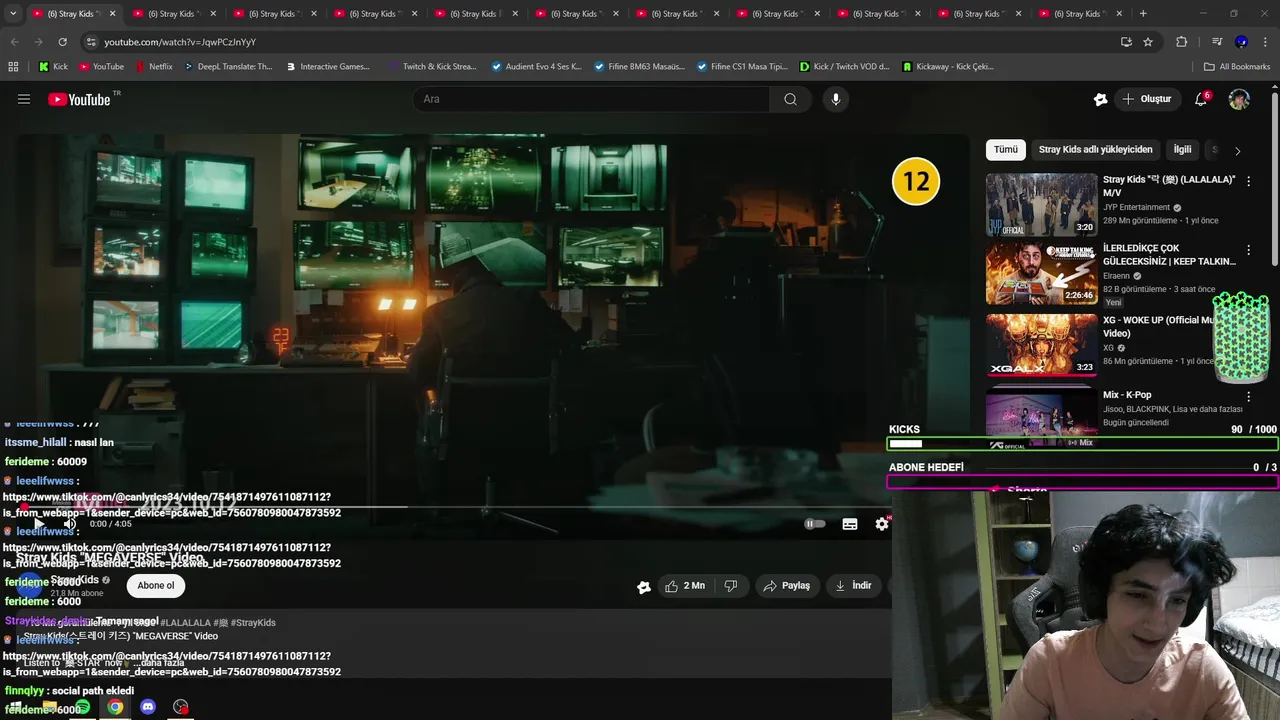
Task: Open the YouTube guide hamburger menu
Action: click(24, 99)
